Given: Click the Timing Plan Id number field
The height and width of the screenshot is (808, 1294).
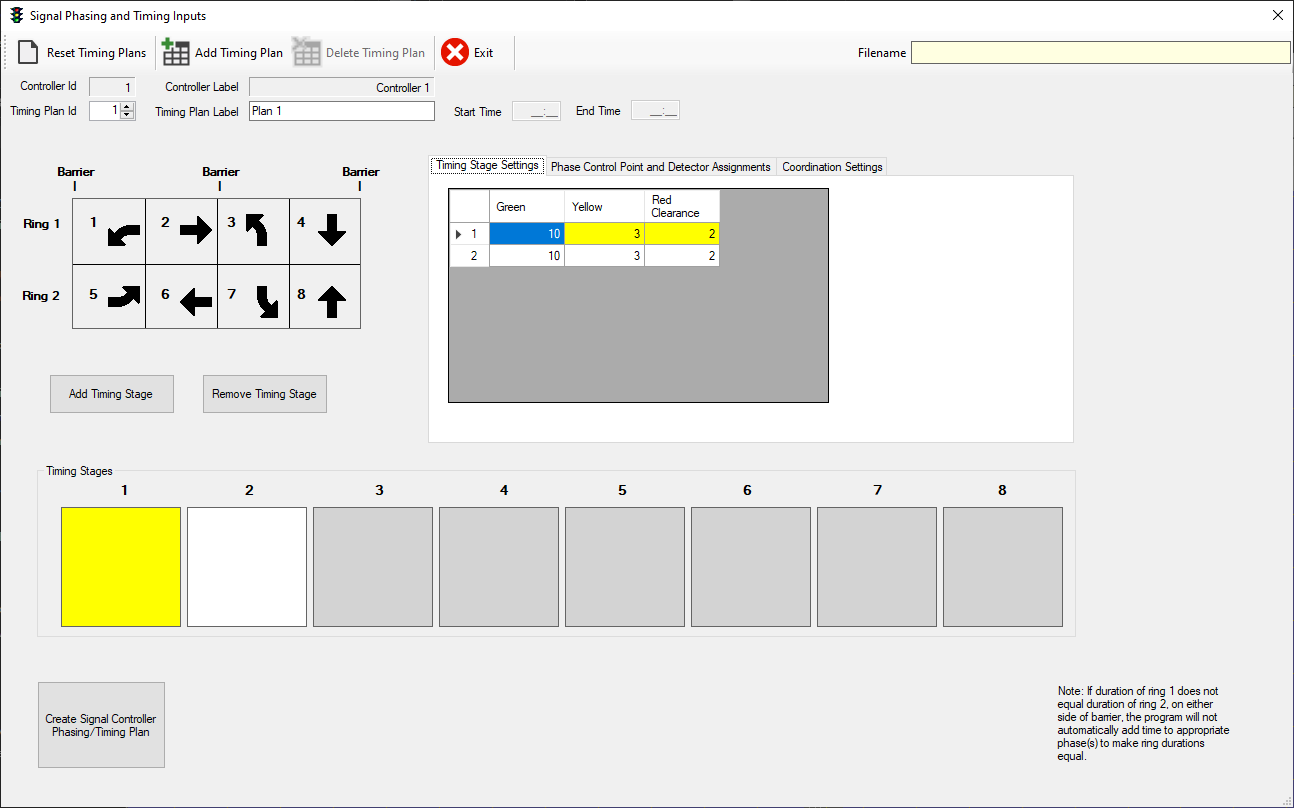Looking at the screenshot, I should click(104, 111).
